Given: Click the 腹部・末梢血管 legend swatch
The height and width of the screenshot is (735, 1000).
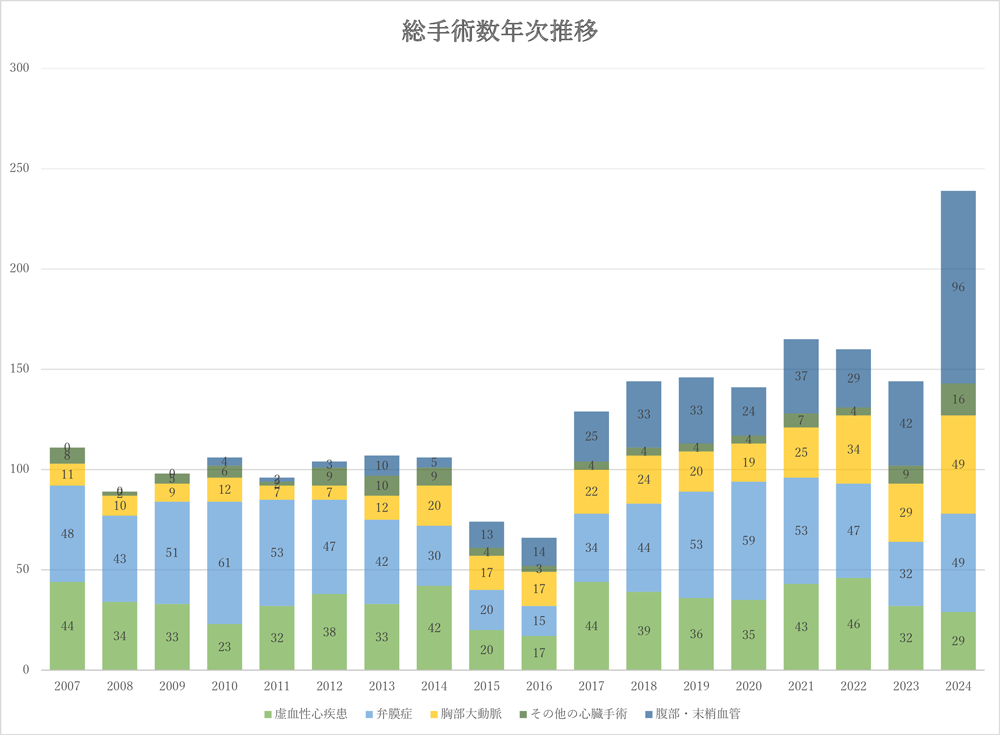Looking at the screenshot, I should pyautogui.click(x=648, y=714).
